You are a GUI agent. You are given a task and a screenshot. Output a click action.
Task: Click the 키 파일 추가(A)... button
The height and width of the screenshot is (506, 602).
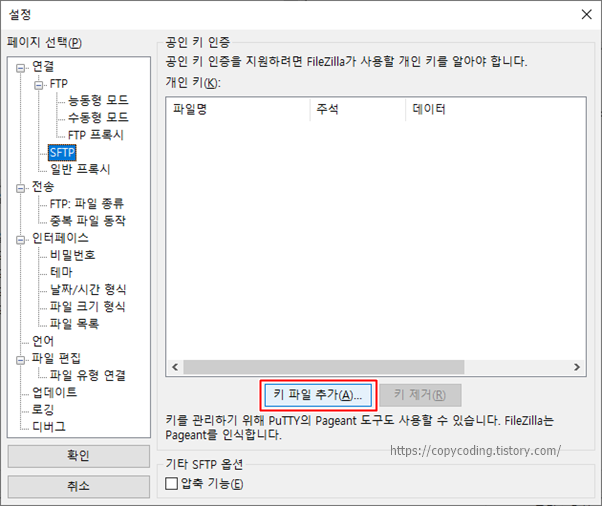point(318,395)
